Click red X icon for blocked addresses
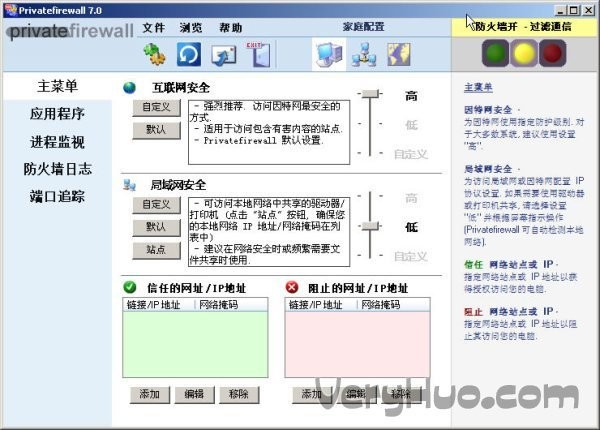This screenshot has height=430, width=600. click(x=292, y=287)
